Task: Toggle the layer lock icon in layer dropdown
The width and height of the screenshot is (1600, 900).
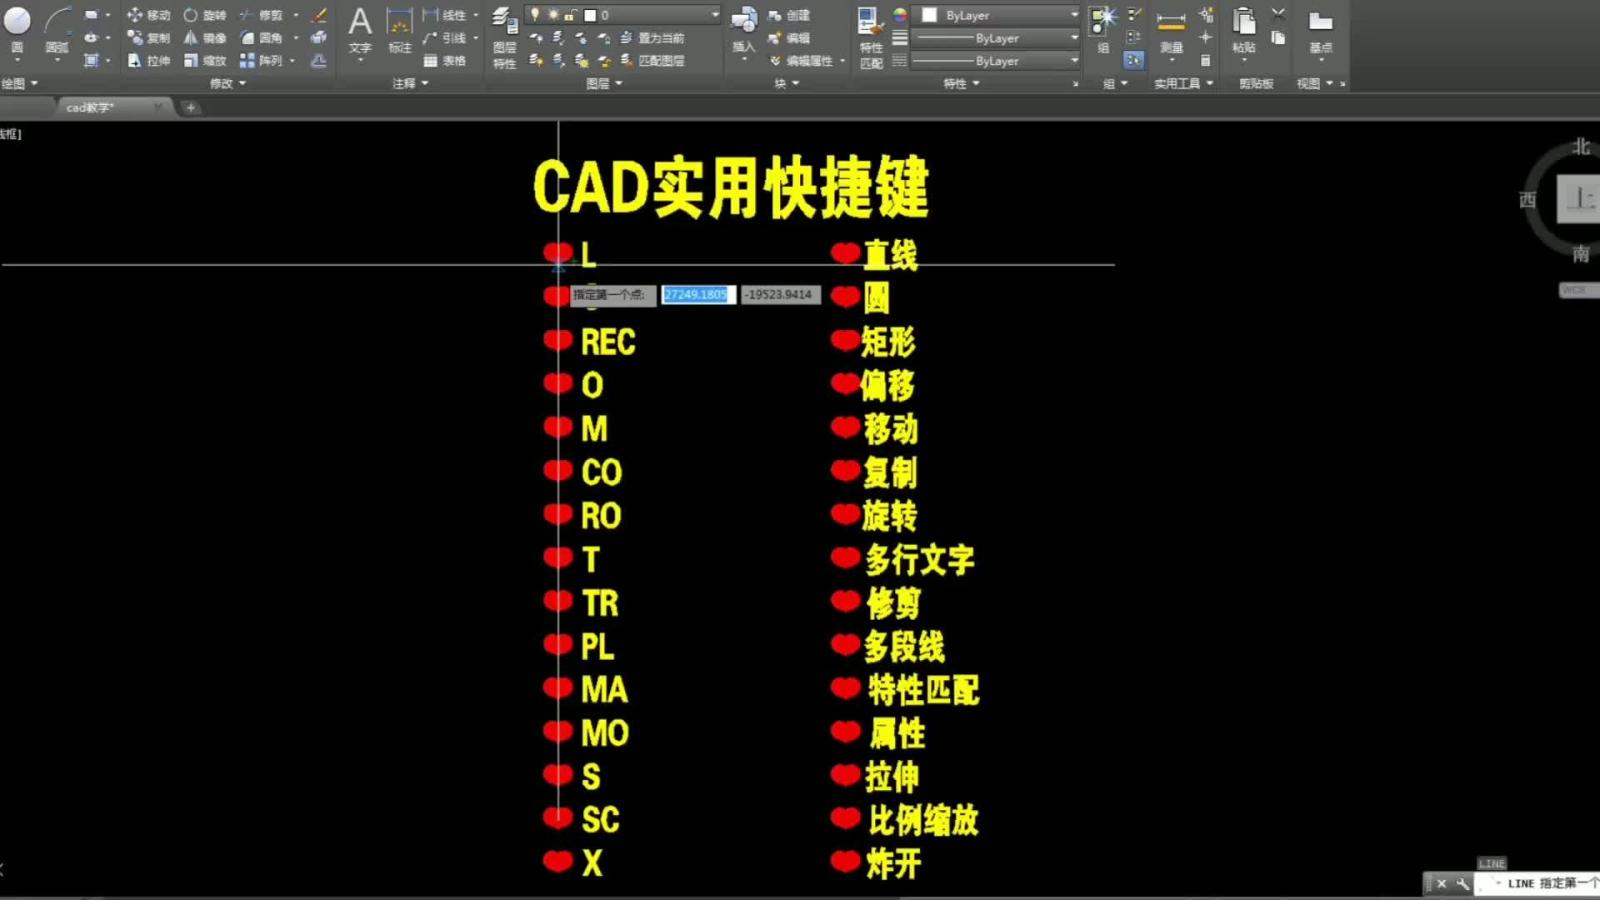Action: (x=570, y=15)
